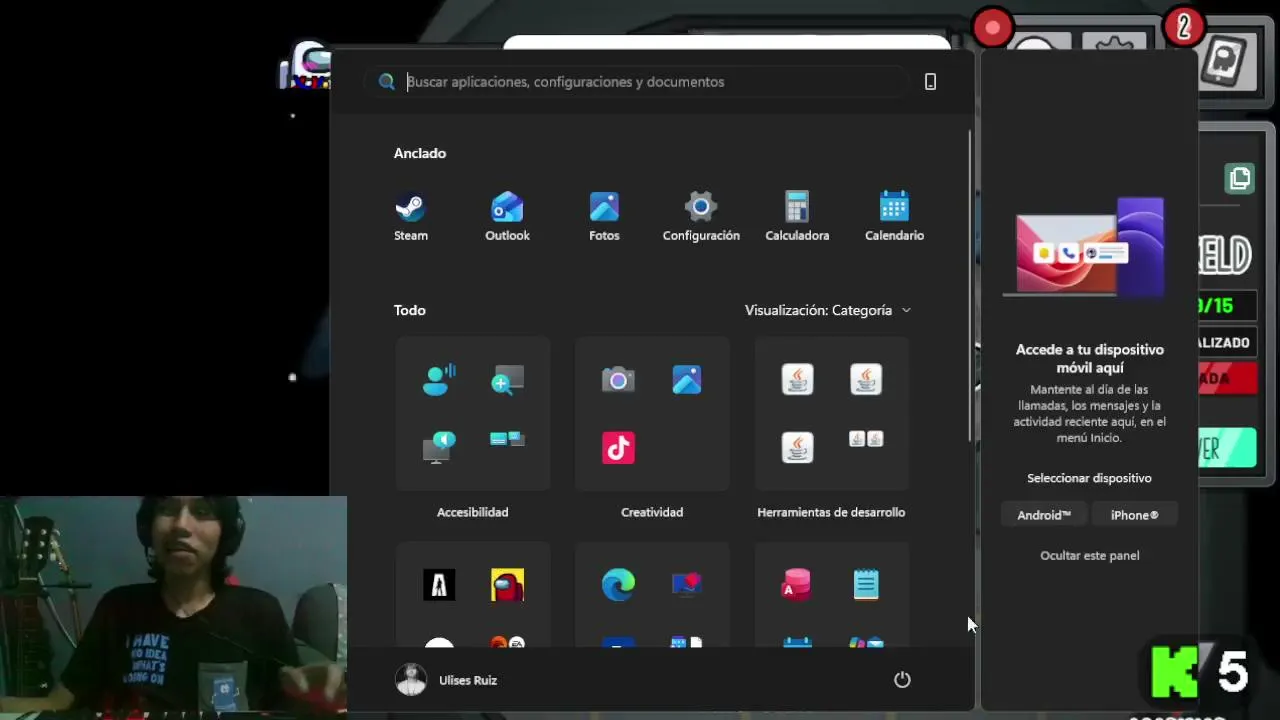Launch the Calculadora app
This screenshot has width=1280, height=720.
[797, 216]
